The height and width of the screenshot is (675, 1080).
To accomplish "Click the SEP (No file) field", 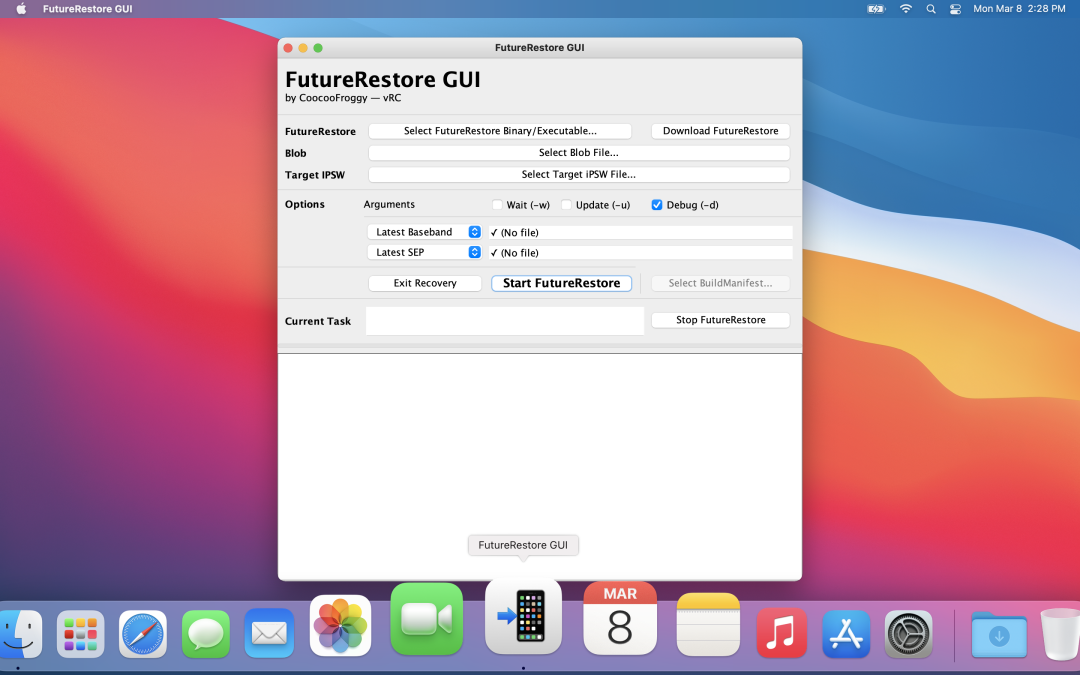I will (x=641, y=253).
